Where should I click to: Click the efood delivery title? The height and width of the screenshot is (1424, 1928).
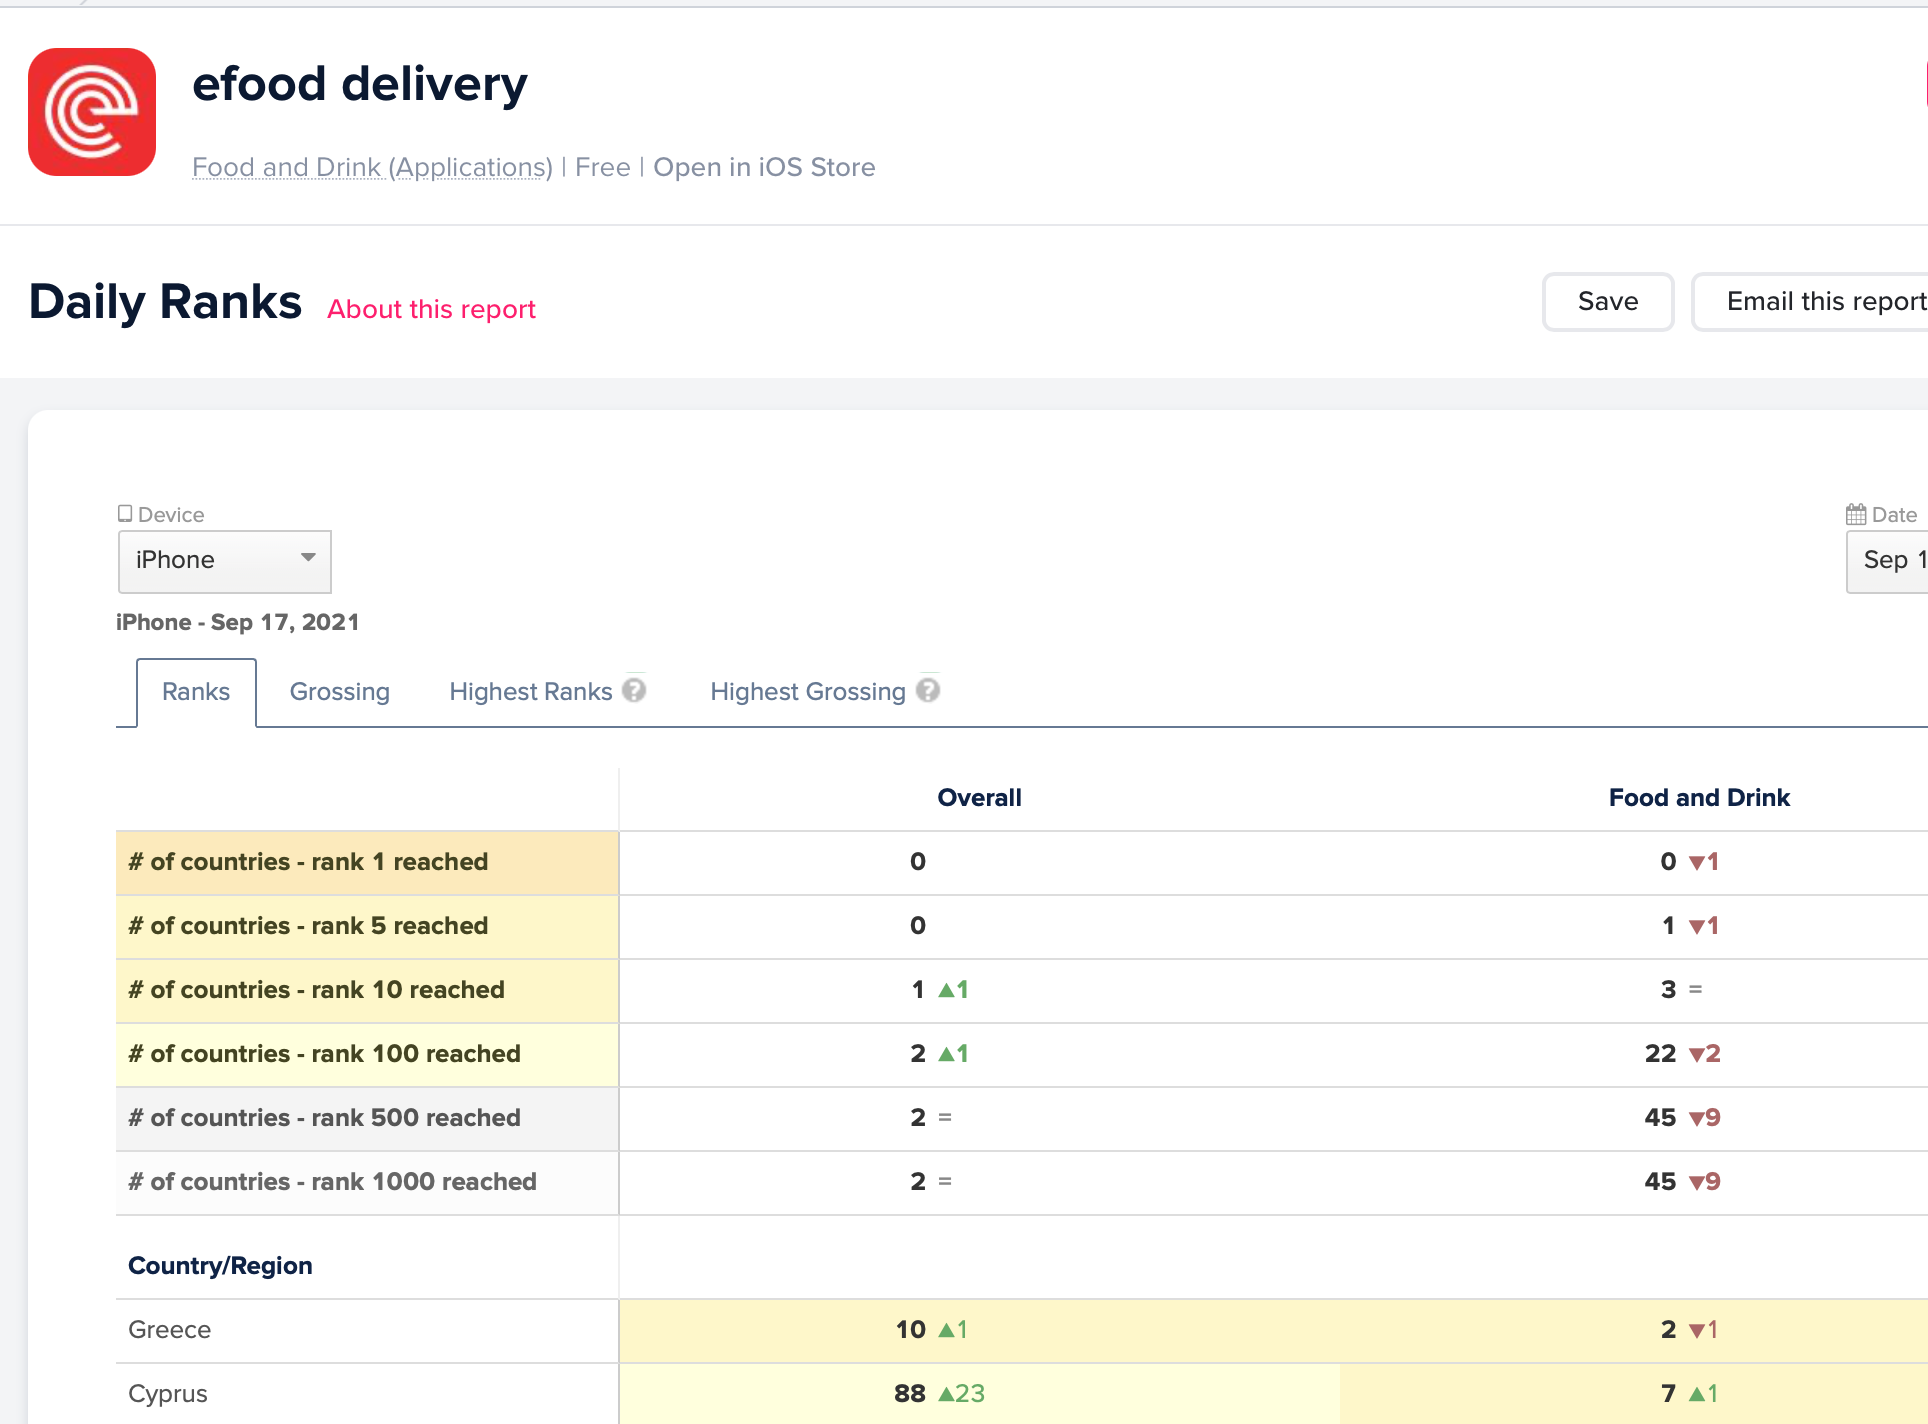360,84
